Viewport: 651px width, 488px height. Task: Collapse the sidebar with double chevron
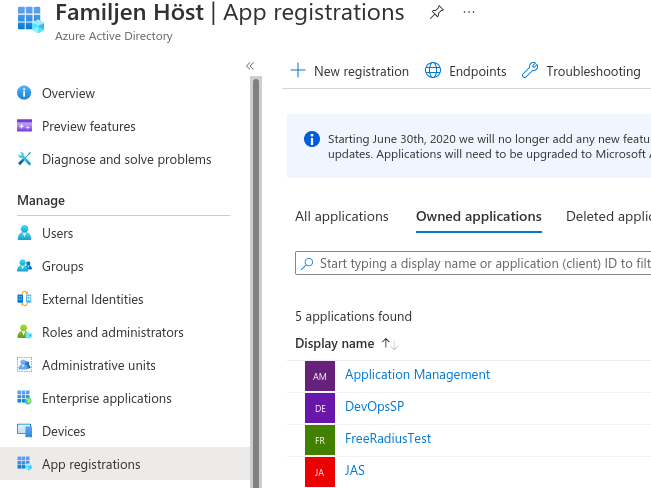point(250,66)
